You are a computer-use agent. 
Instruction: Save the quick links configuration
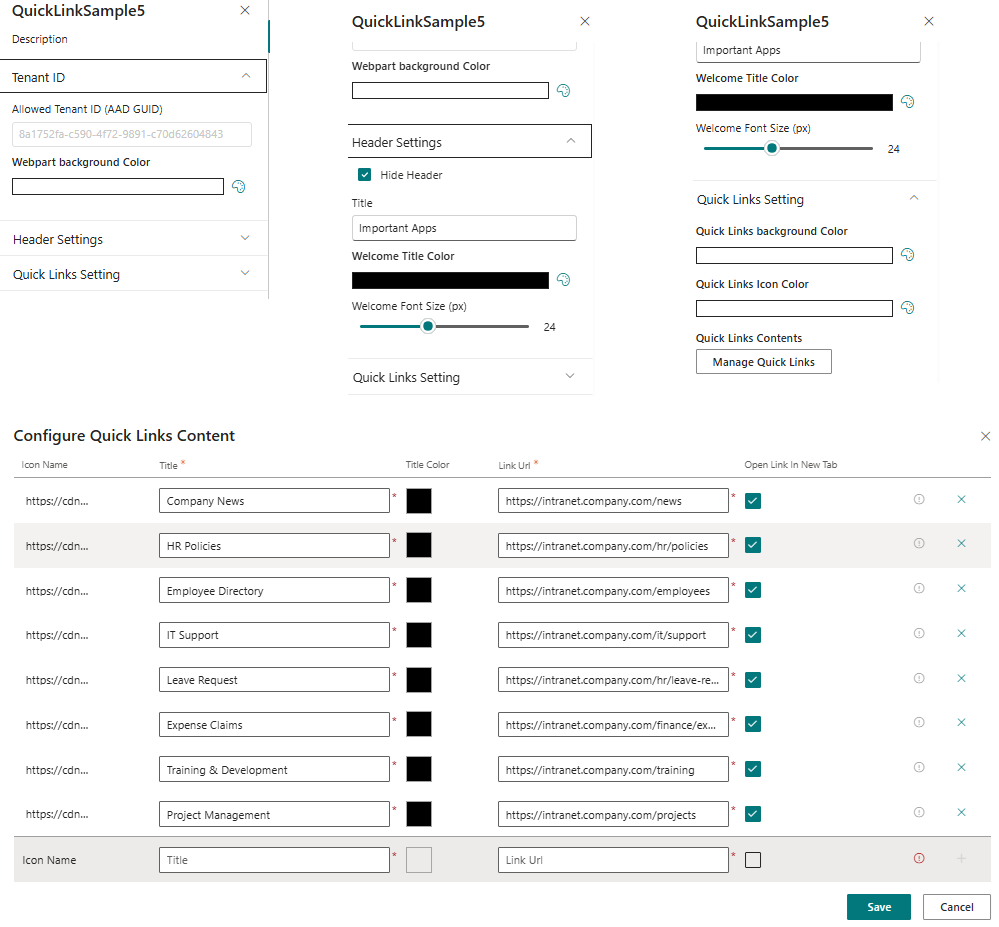coord(878,906)
